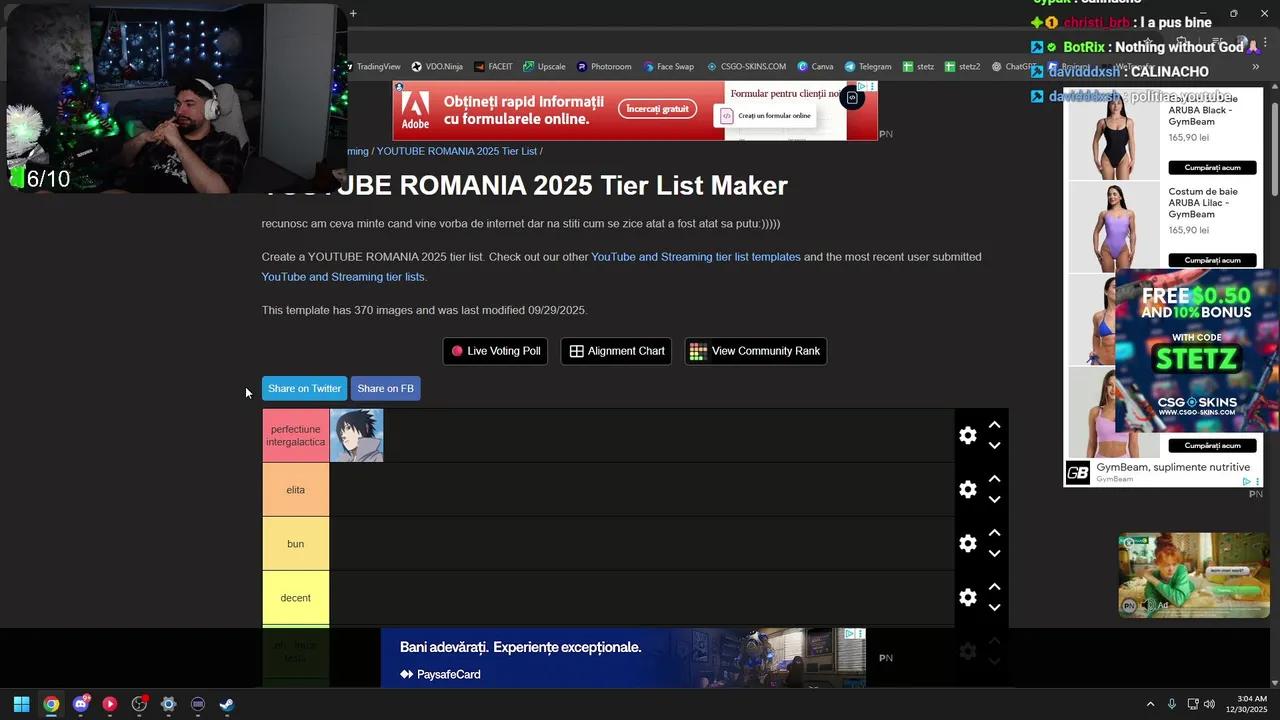Open the Windows Start menu
Screen dimensions: 1280x720
(x=21, y=704)
